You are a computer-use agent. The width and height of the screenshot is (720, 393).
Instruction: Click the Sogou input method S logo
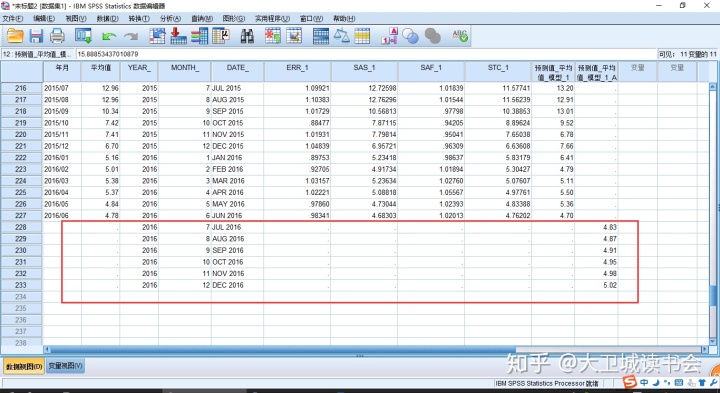pos(630,382)
